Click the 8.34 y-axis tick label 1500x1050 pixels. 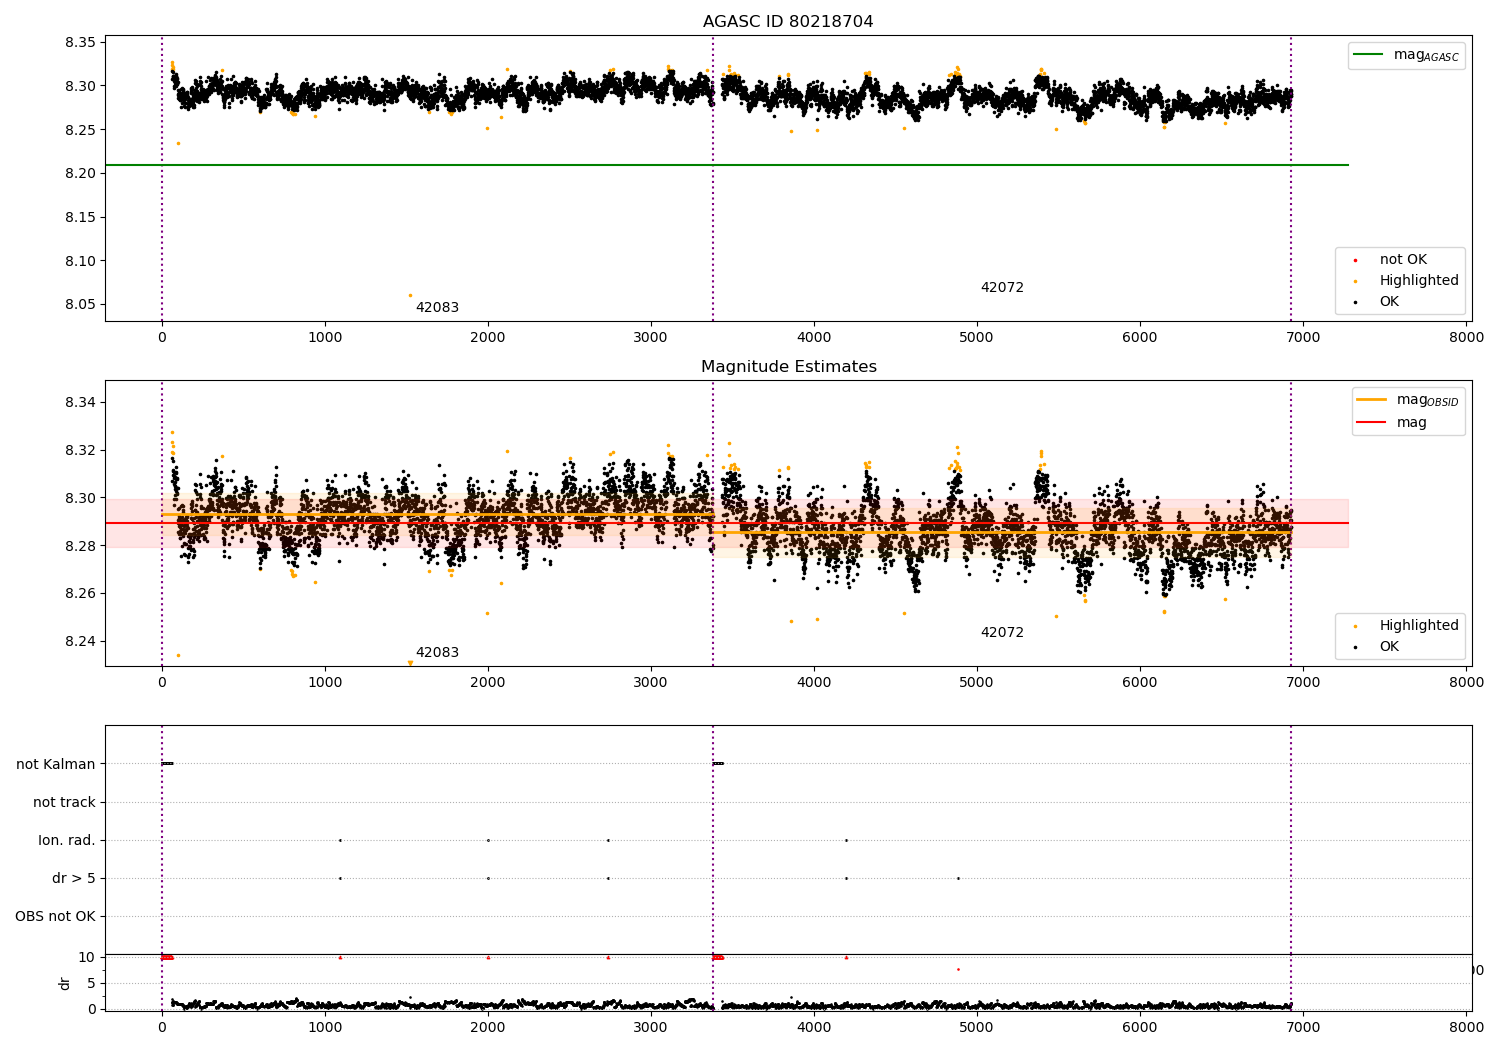(x=81, y=403)
